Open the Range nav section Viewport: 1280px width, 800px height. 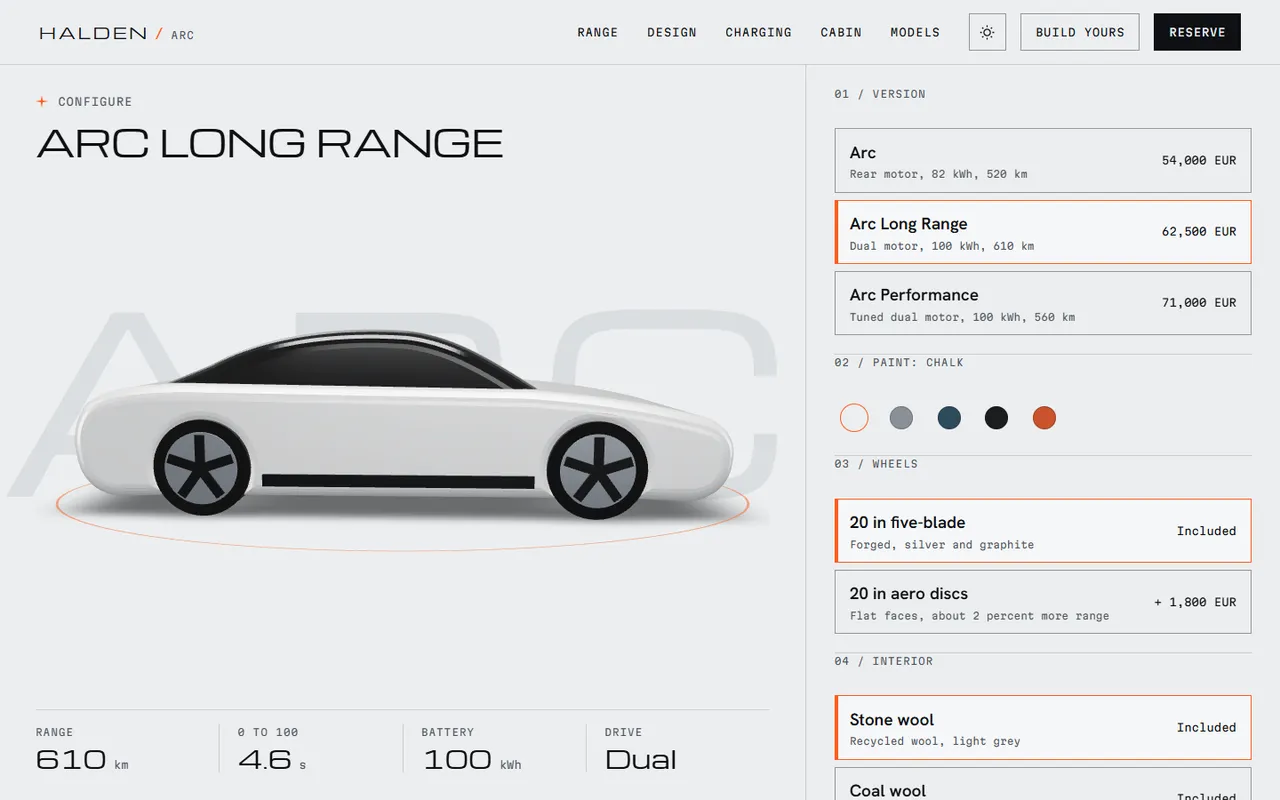point(598,32)
